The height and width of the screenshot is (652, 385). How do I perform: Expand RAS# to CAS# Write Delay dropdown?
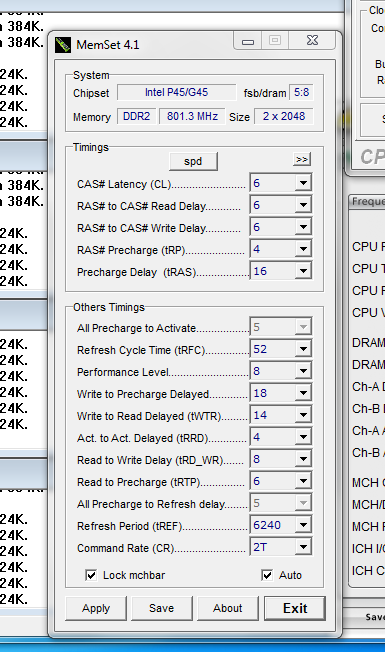(304, 227)
